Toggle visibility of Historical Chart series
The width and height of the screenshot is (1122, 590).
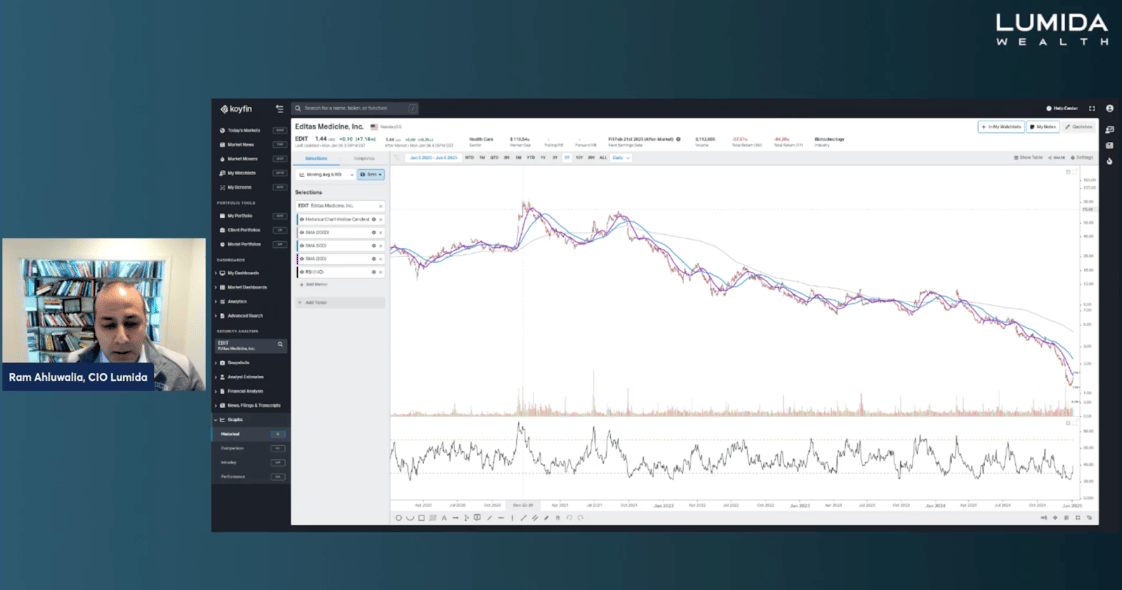coord(302,220)
